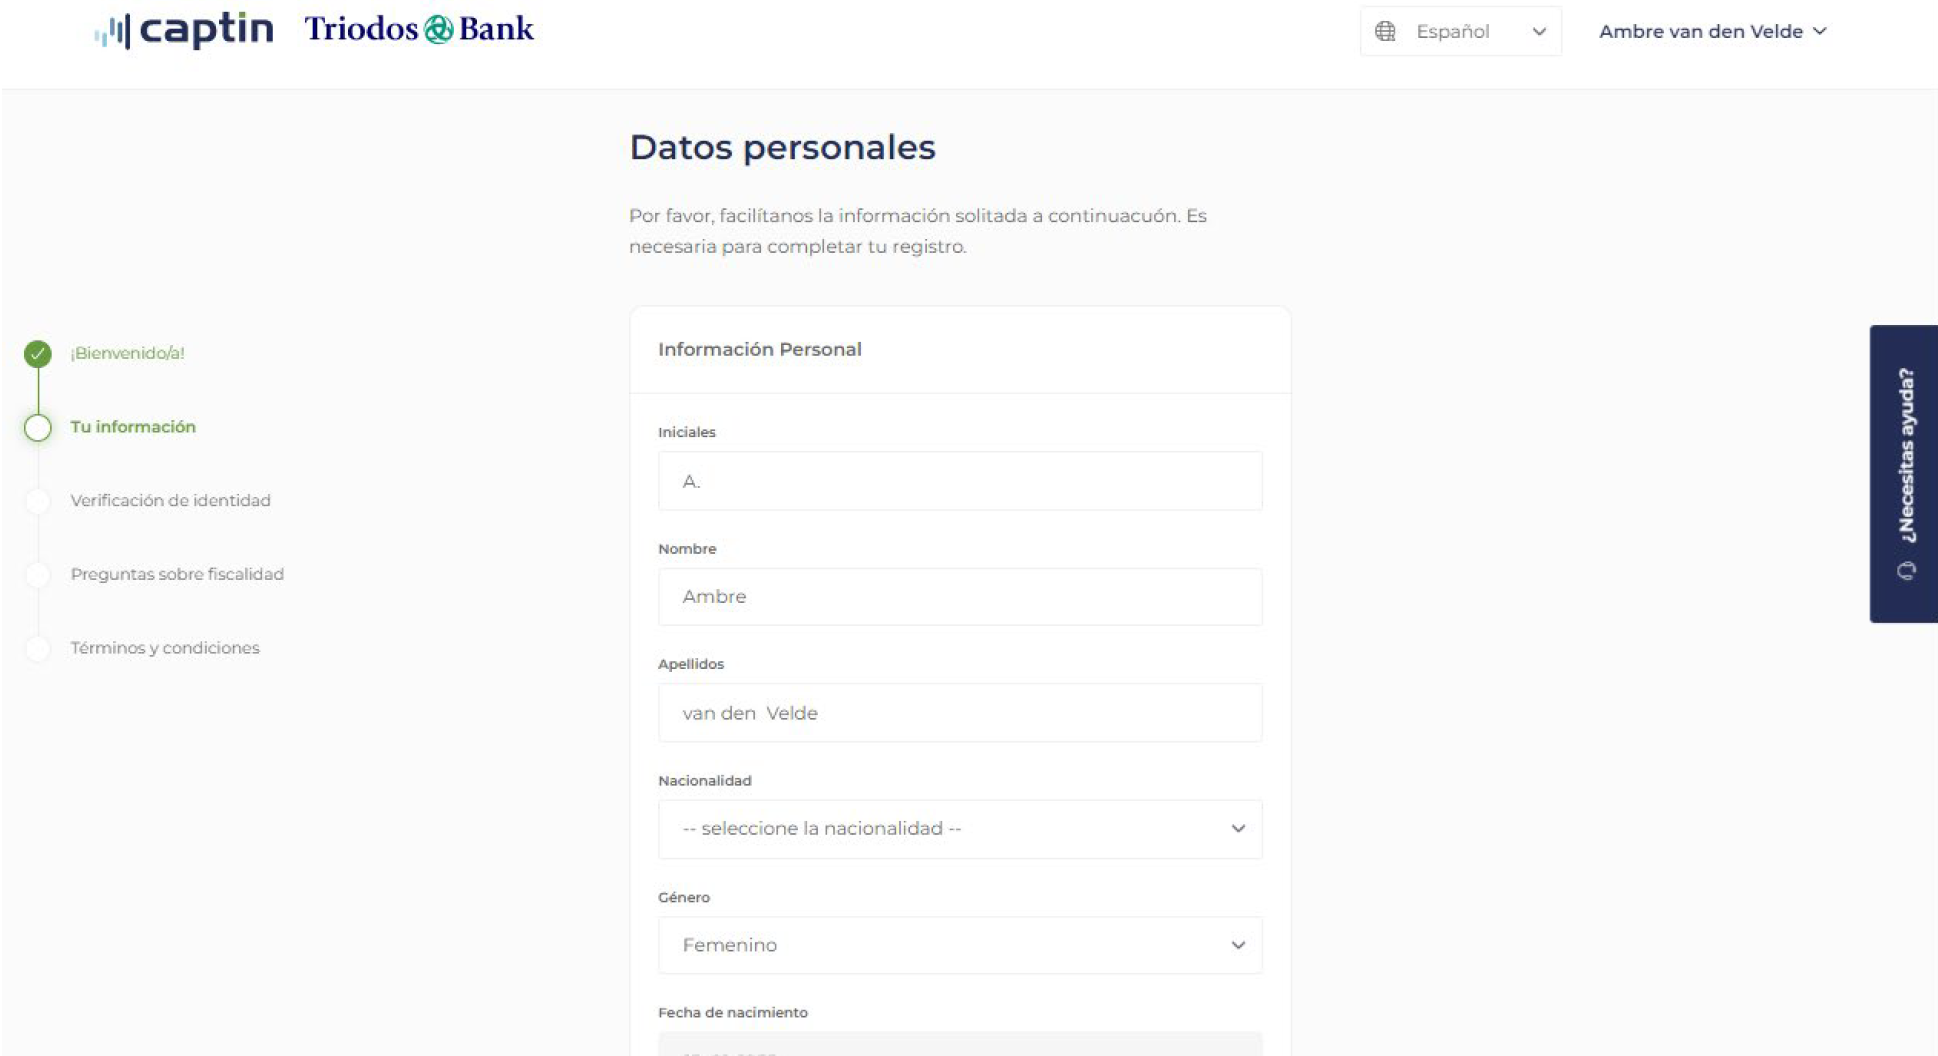Click the Tu información step circle
This screenshot has height=1056, width=1938.
coord(38,427)
